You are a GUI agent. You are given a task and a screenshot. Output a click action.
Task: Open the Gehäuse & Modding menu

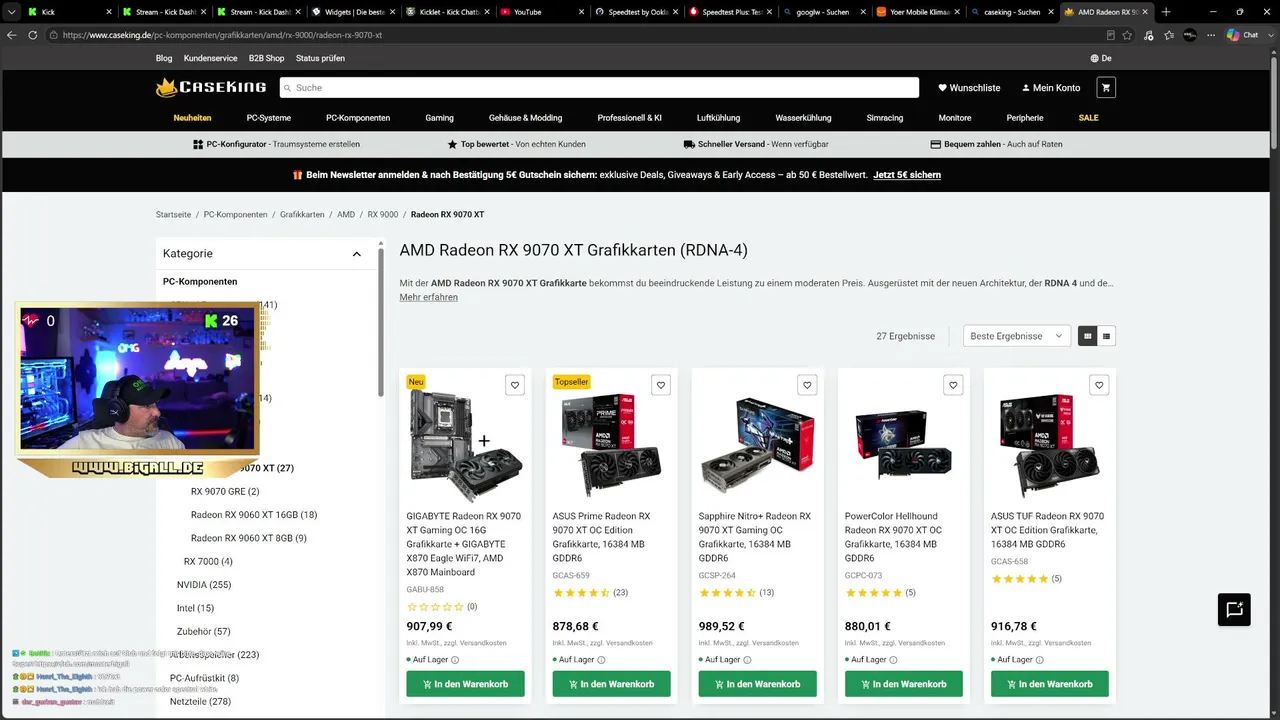[526, 118]
